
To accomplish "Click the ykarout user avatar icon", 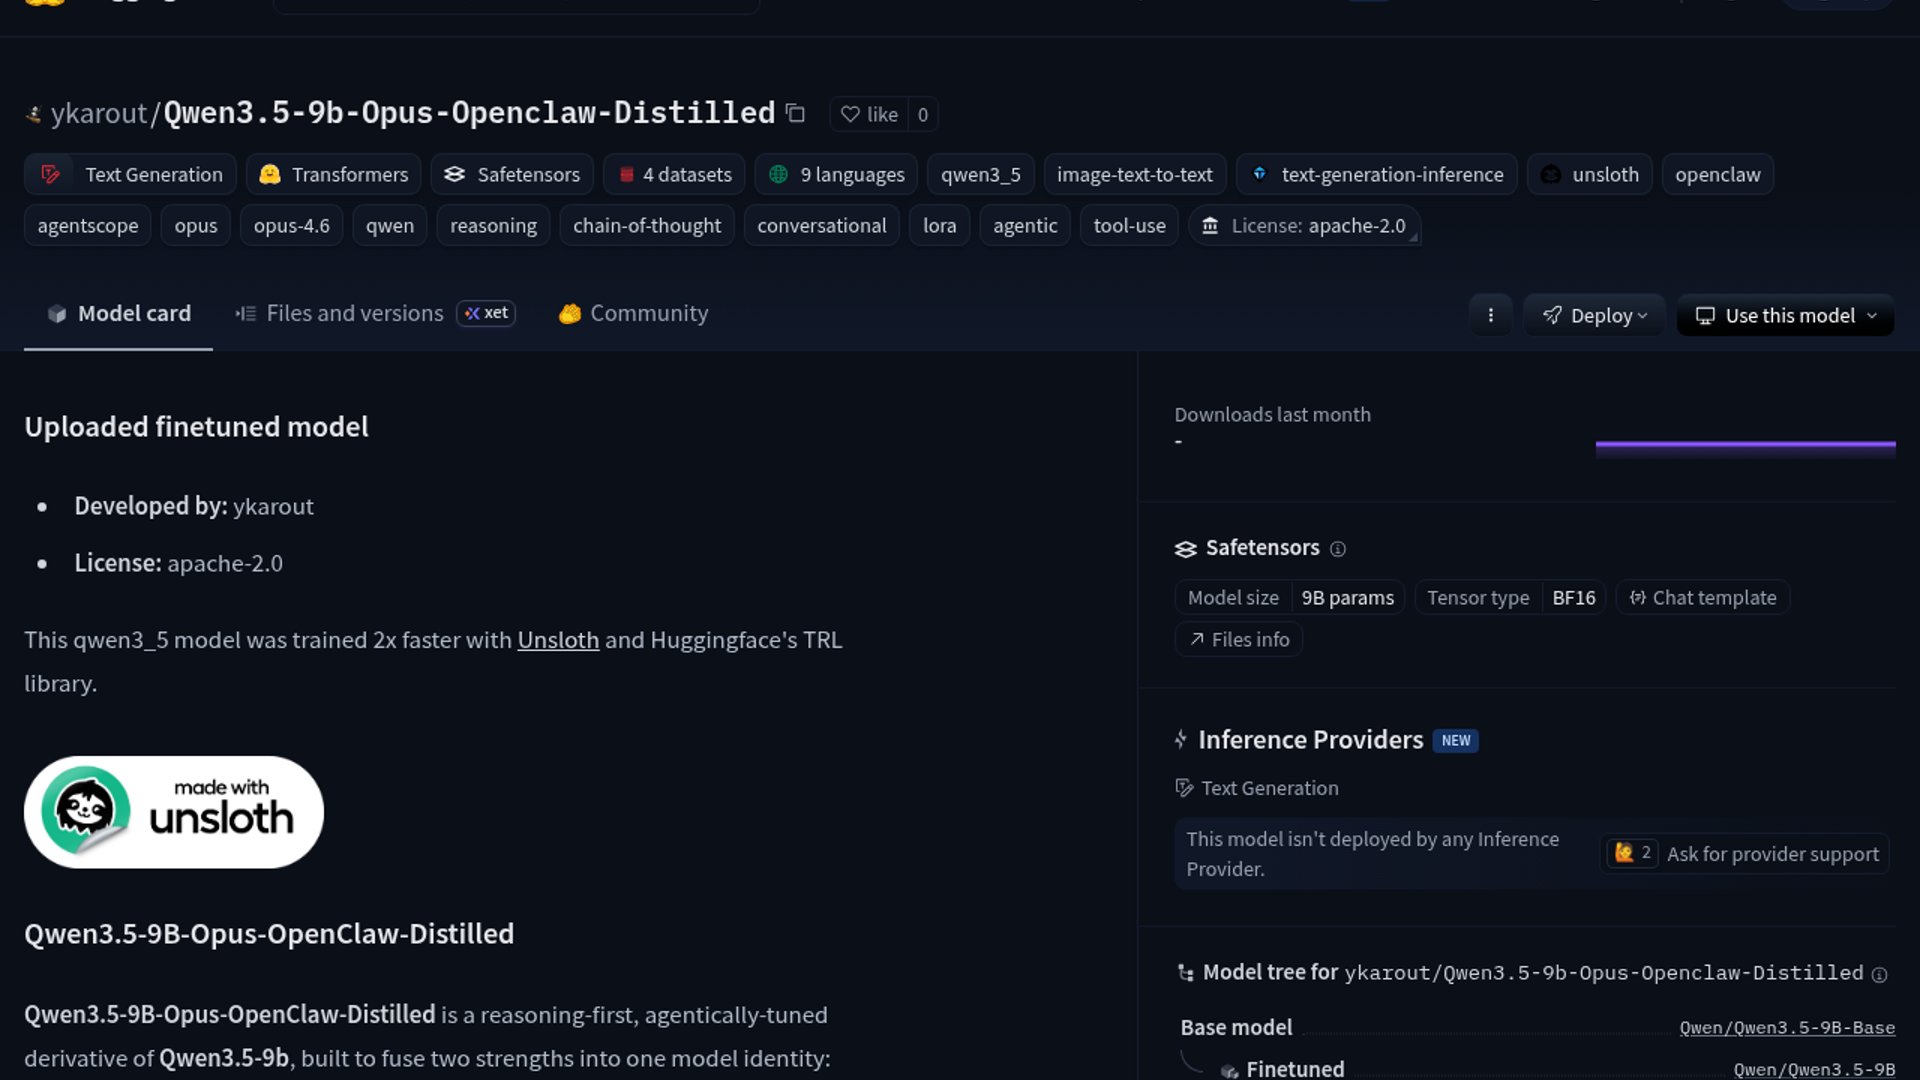I will (34, 115).
